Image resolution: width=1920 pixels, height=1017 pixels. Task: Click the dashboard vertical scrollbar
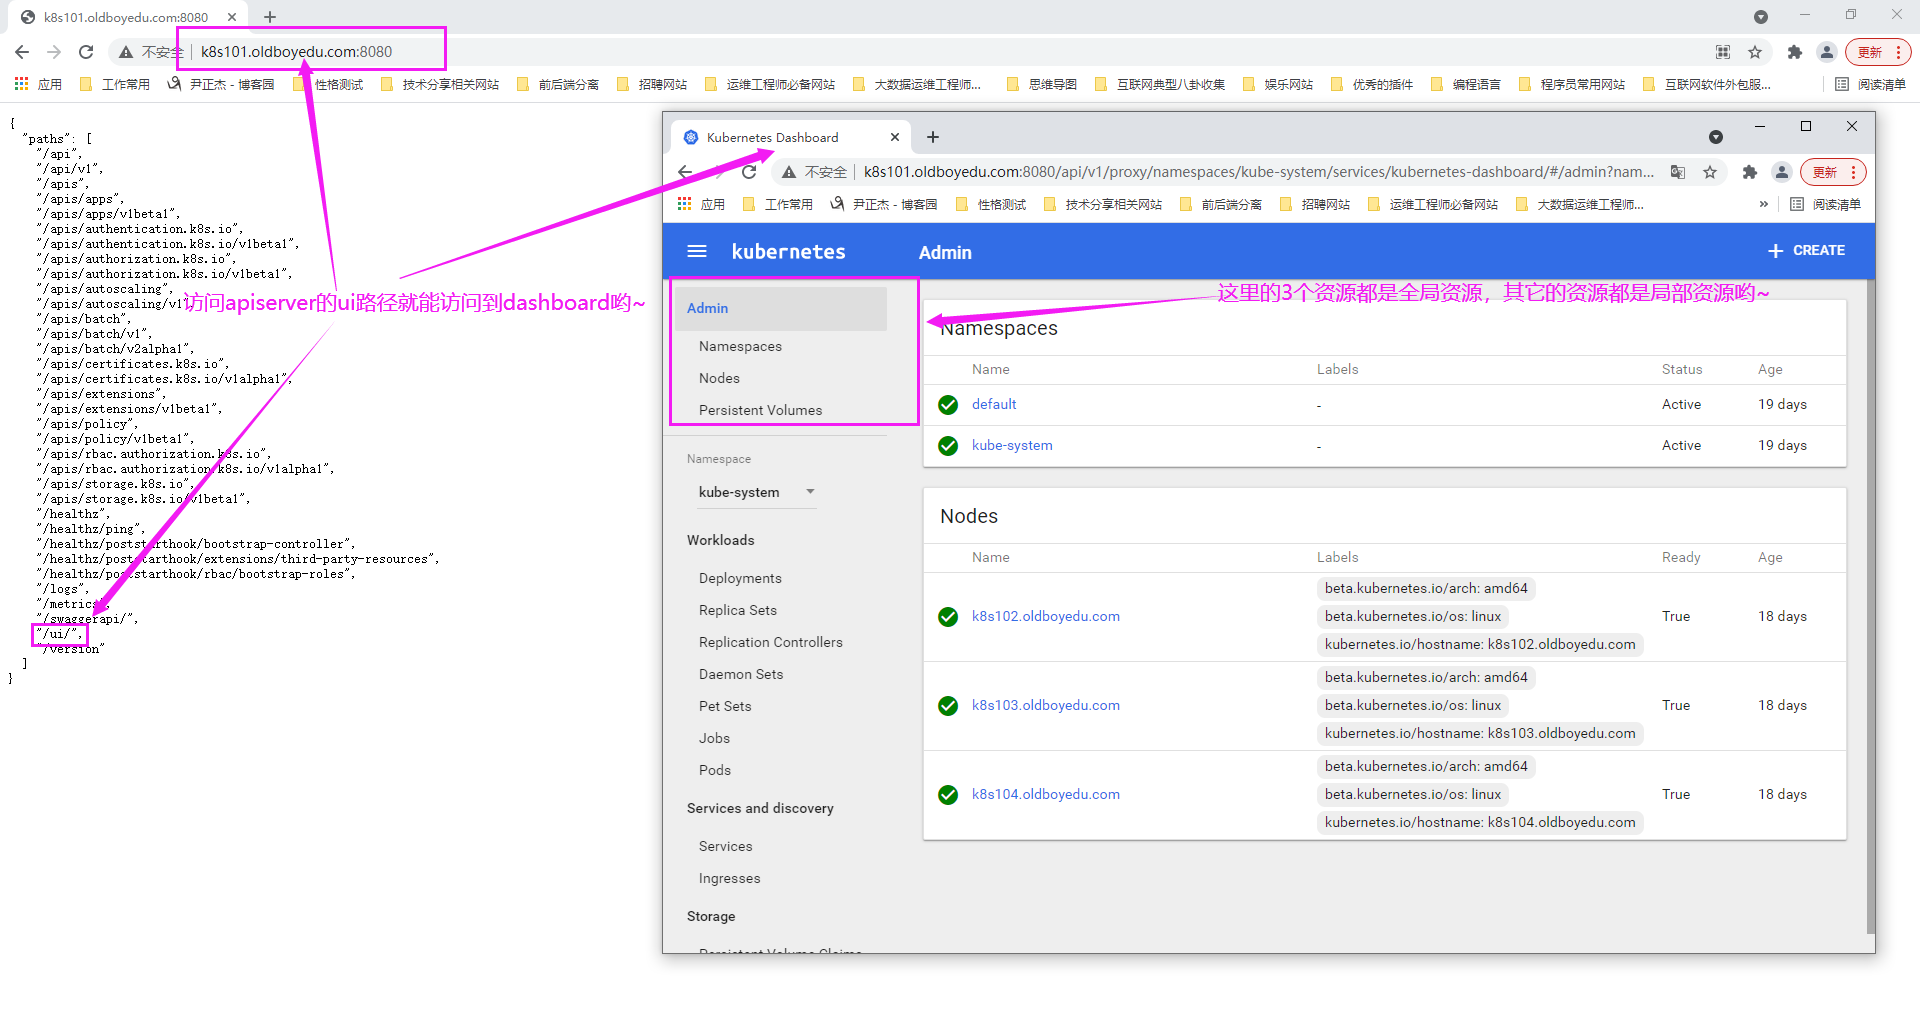[1870, 600]
